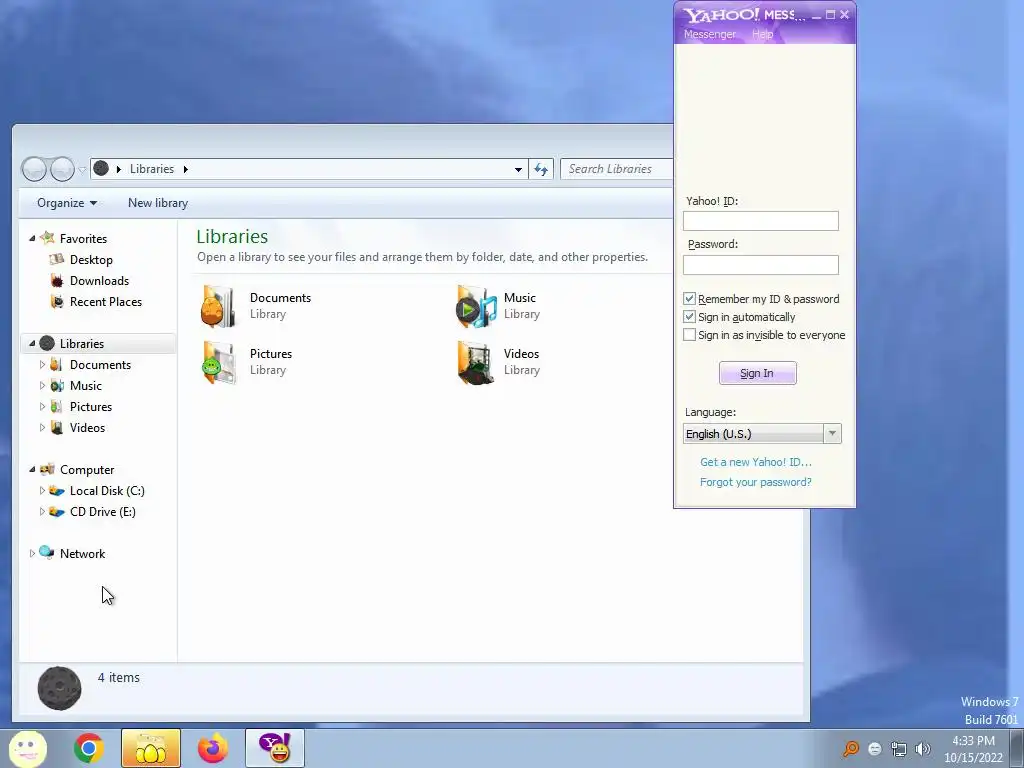The image size is (1024, 768).
Task: Open the address bar history dropdown arrow
Action: (518, 169)
